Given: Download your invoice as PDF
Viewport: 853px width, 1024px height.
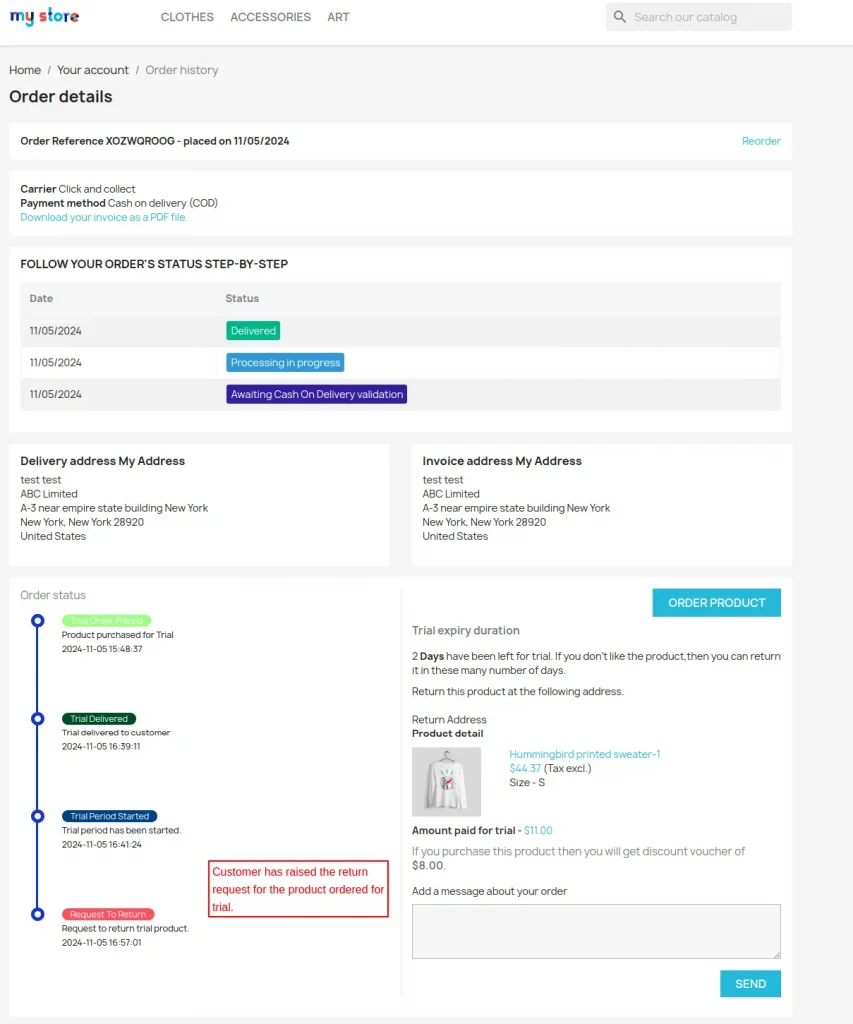Looking at the screenshot, I should pos(104,217).
